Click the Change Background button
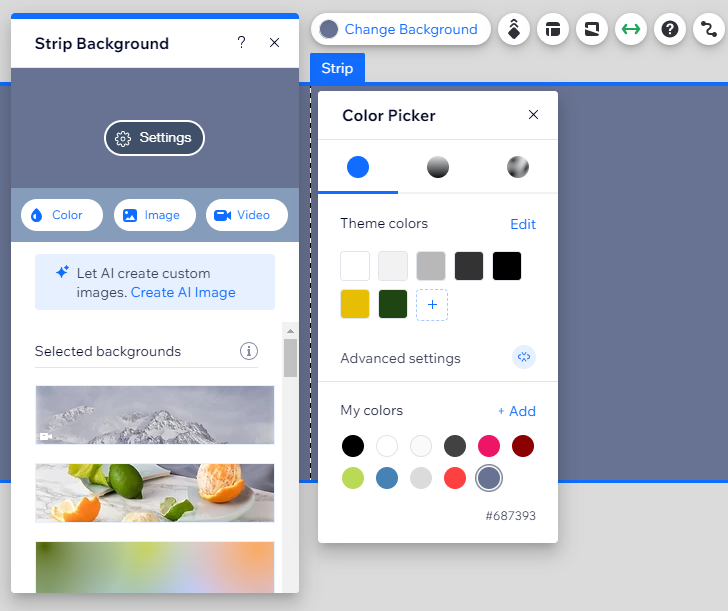The height and width of the screenshot is (611, 728). coord(400,29)
